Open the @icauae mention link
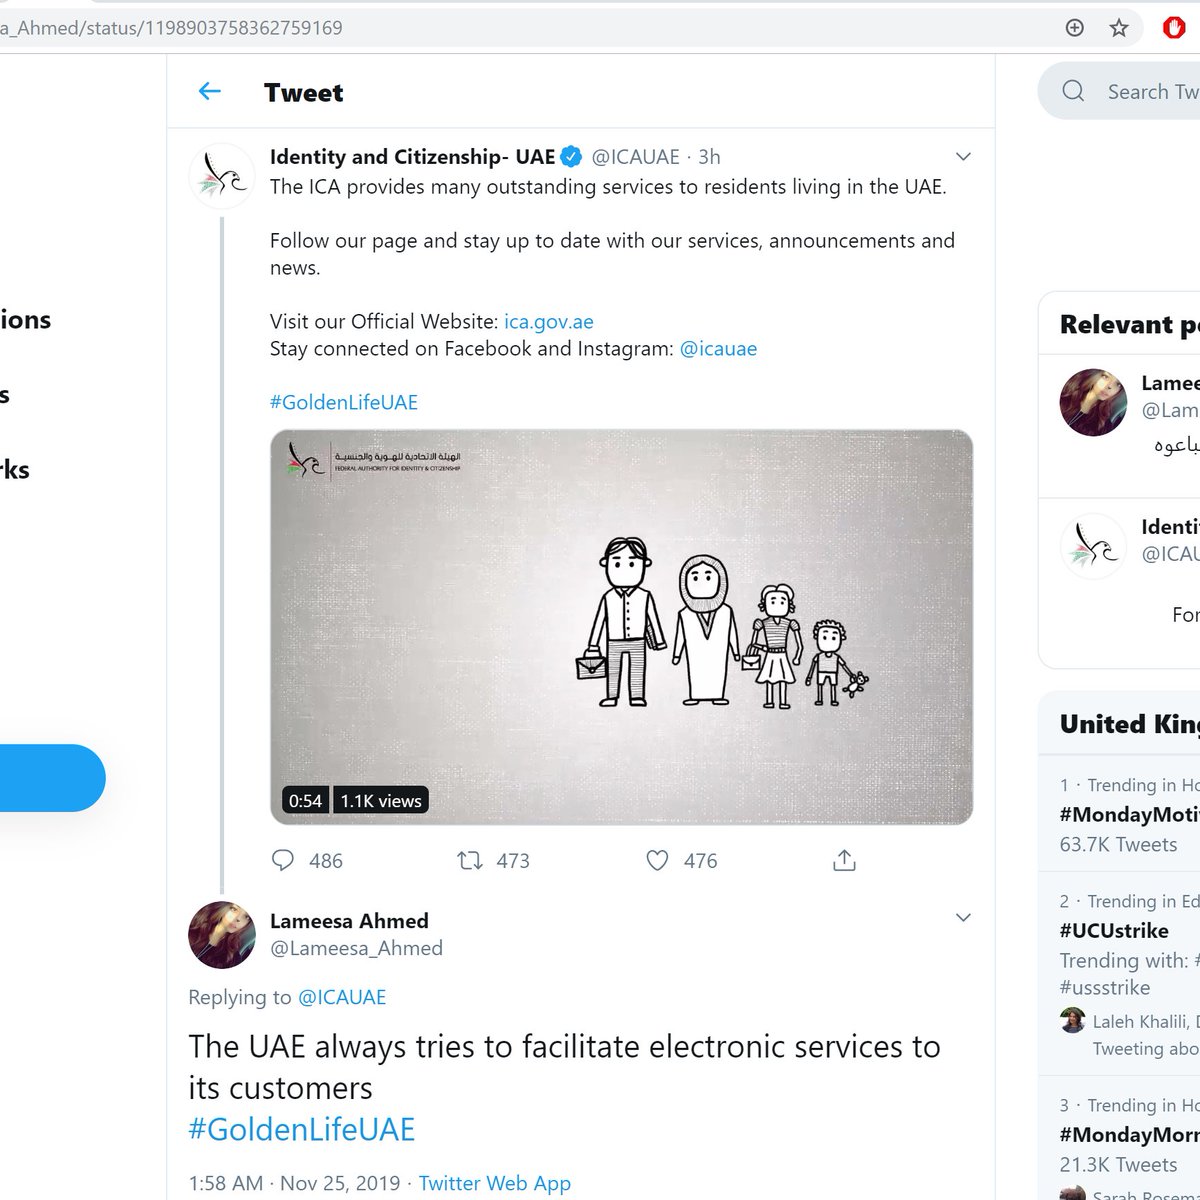This screenshot has width=1200, height=1200. 718,349
